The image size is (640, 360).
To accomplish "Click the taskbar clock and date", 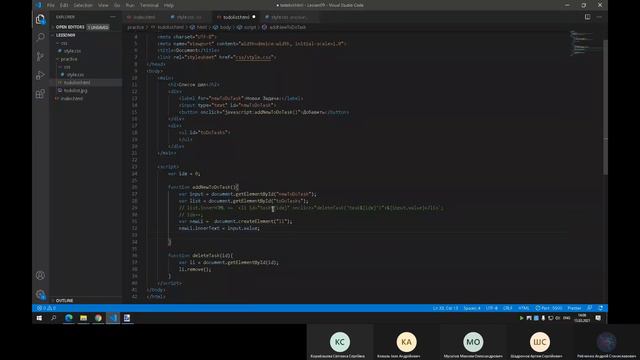I will [582, 318].
